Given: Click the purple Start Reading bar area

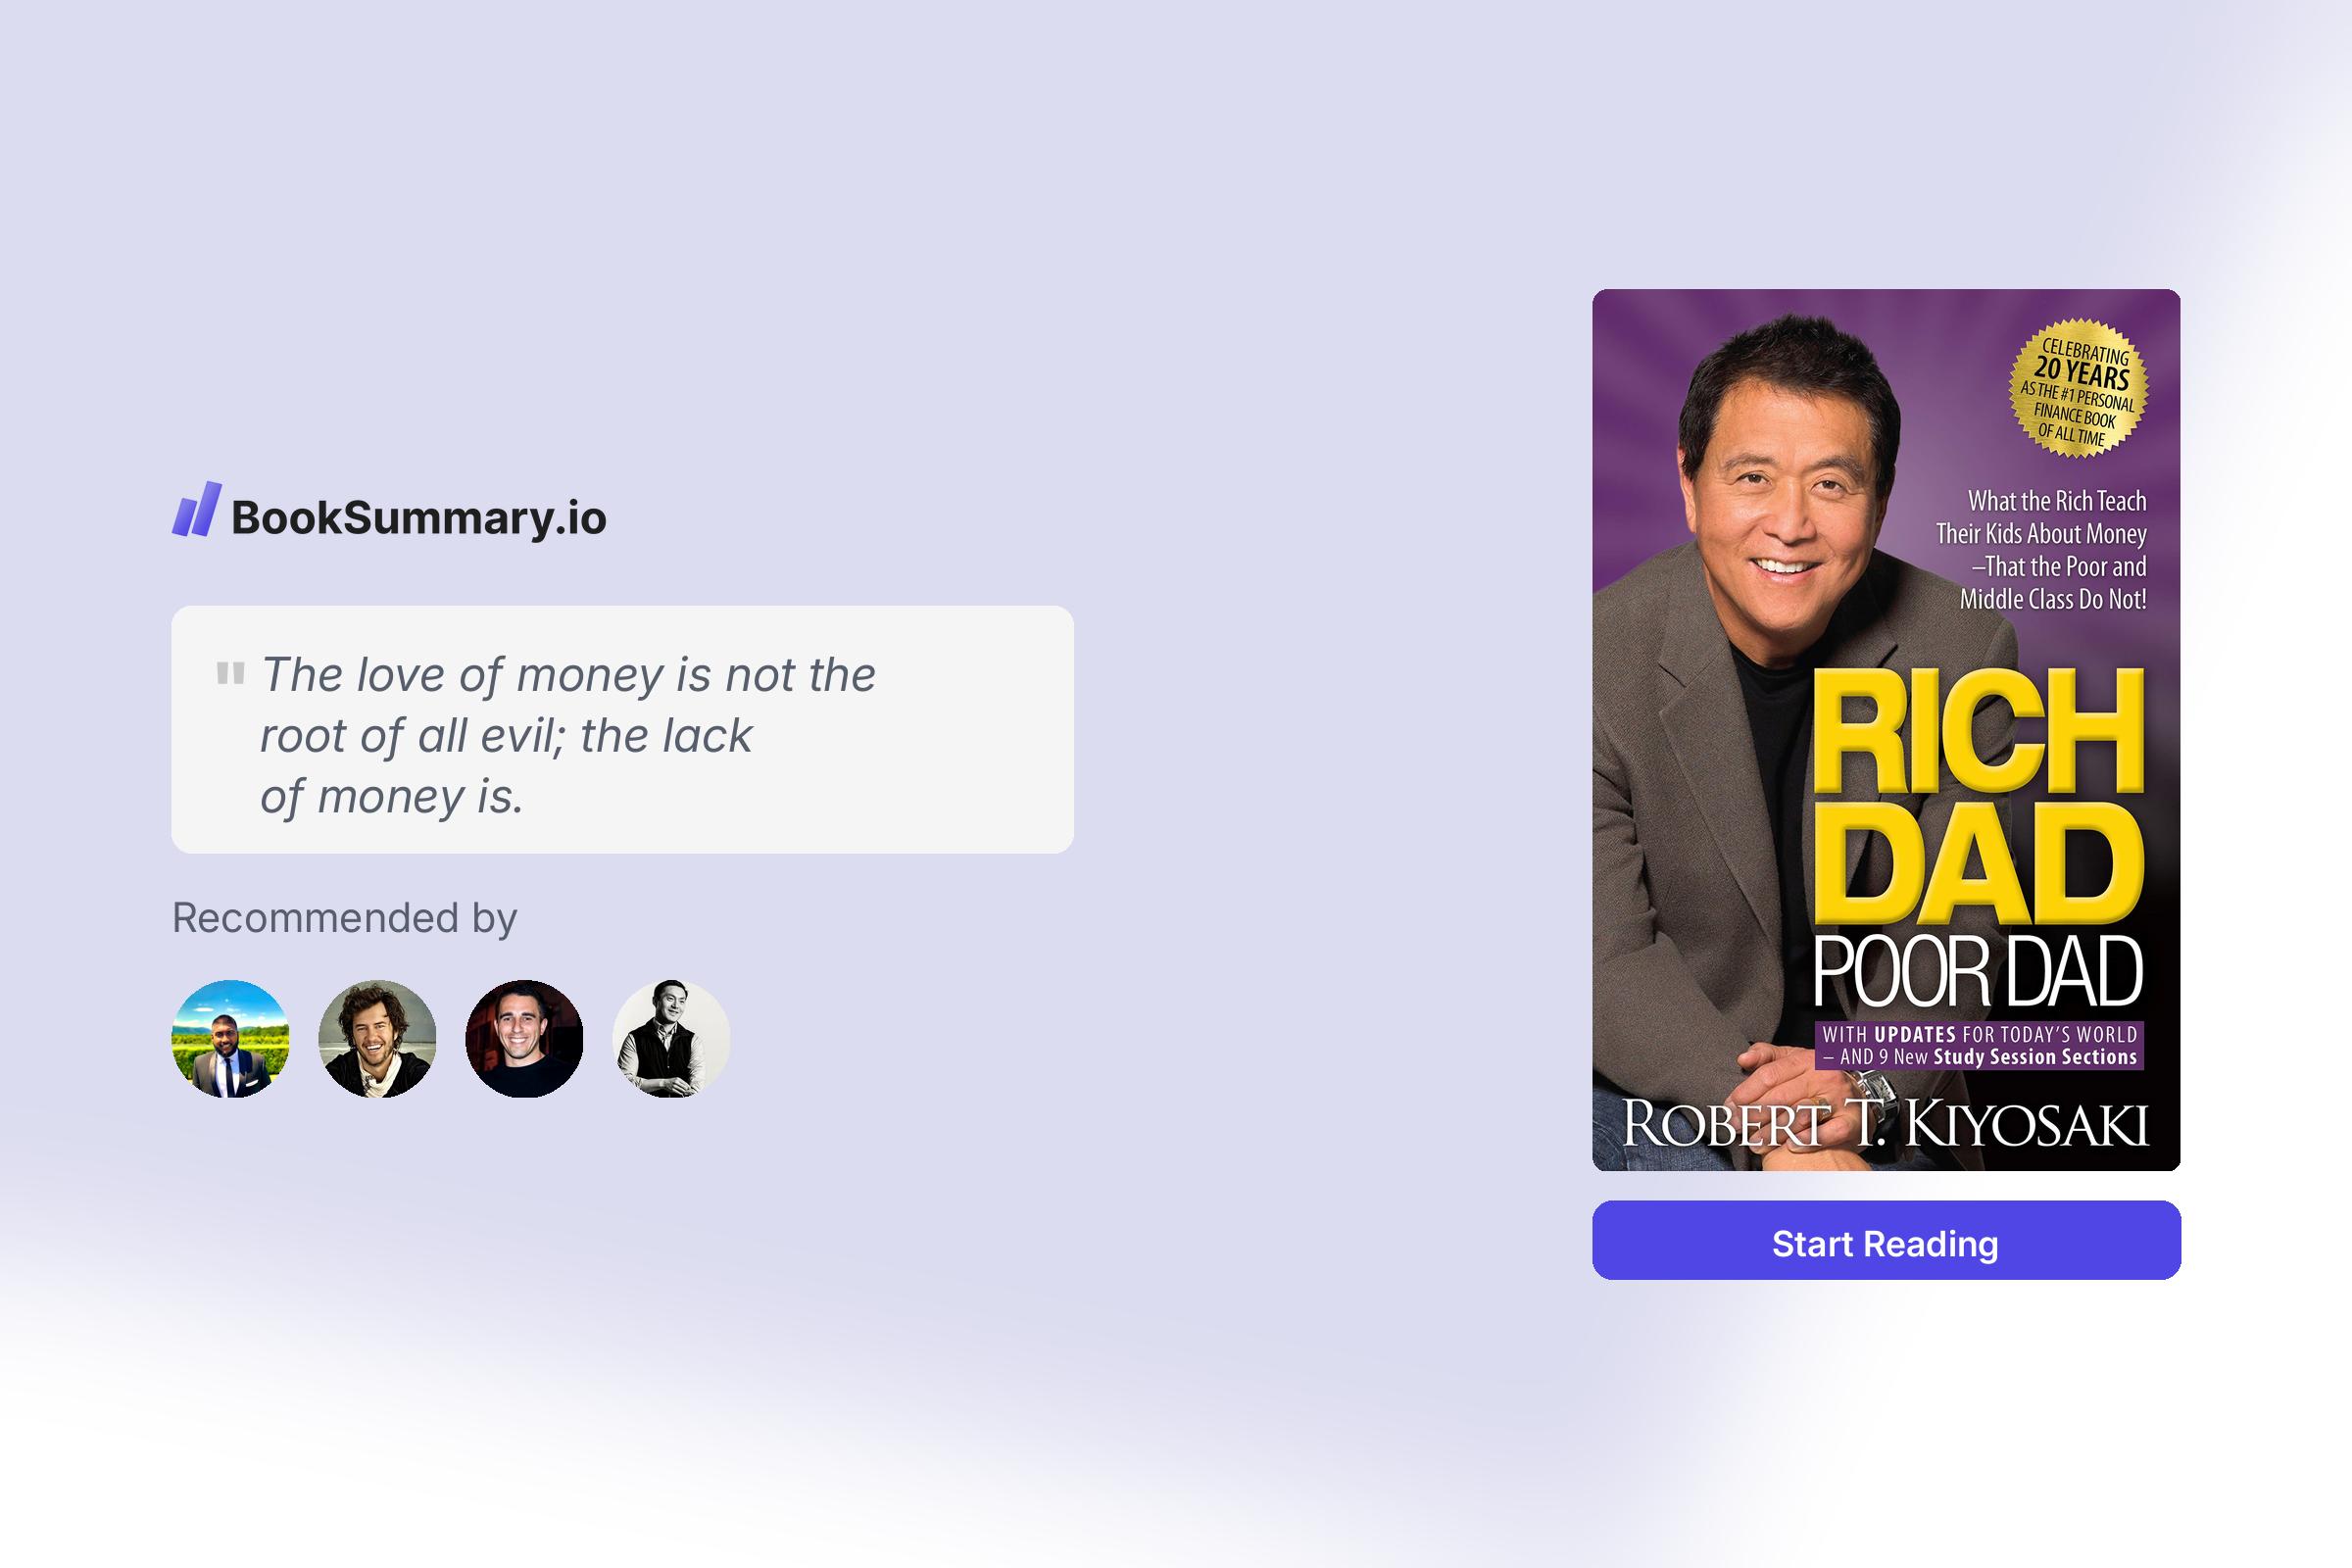Looking at the screenshot, I should (1884, 1244).
